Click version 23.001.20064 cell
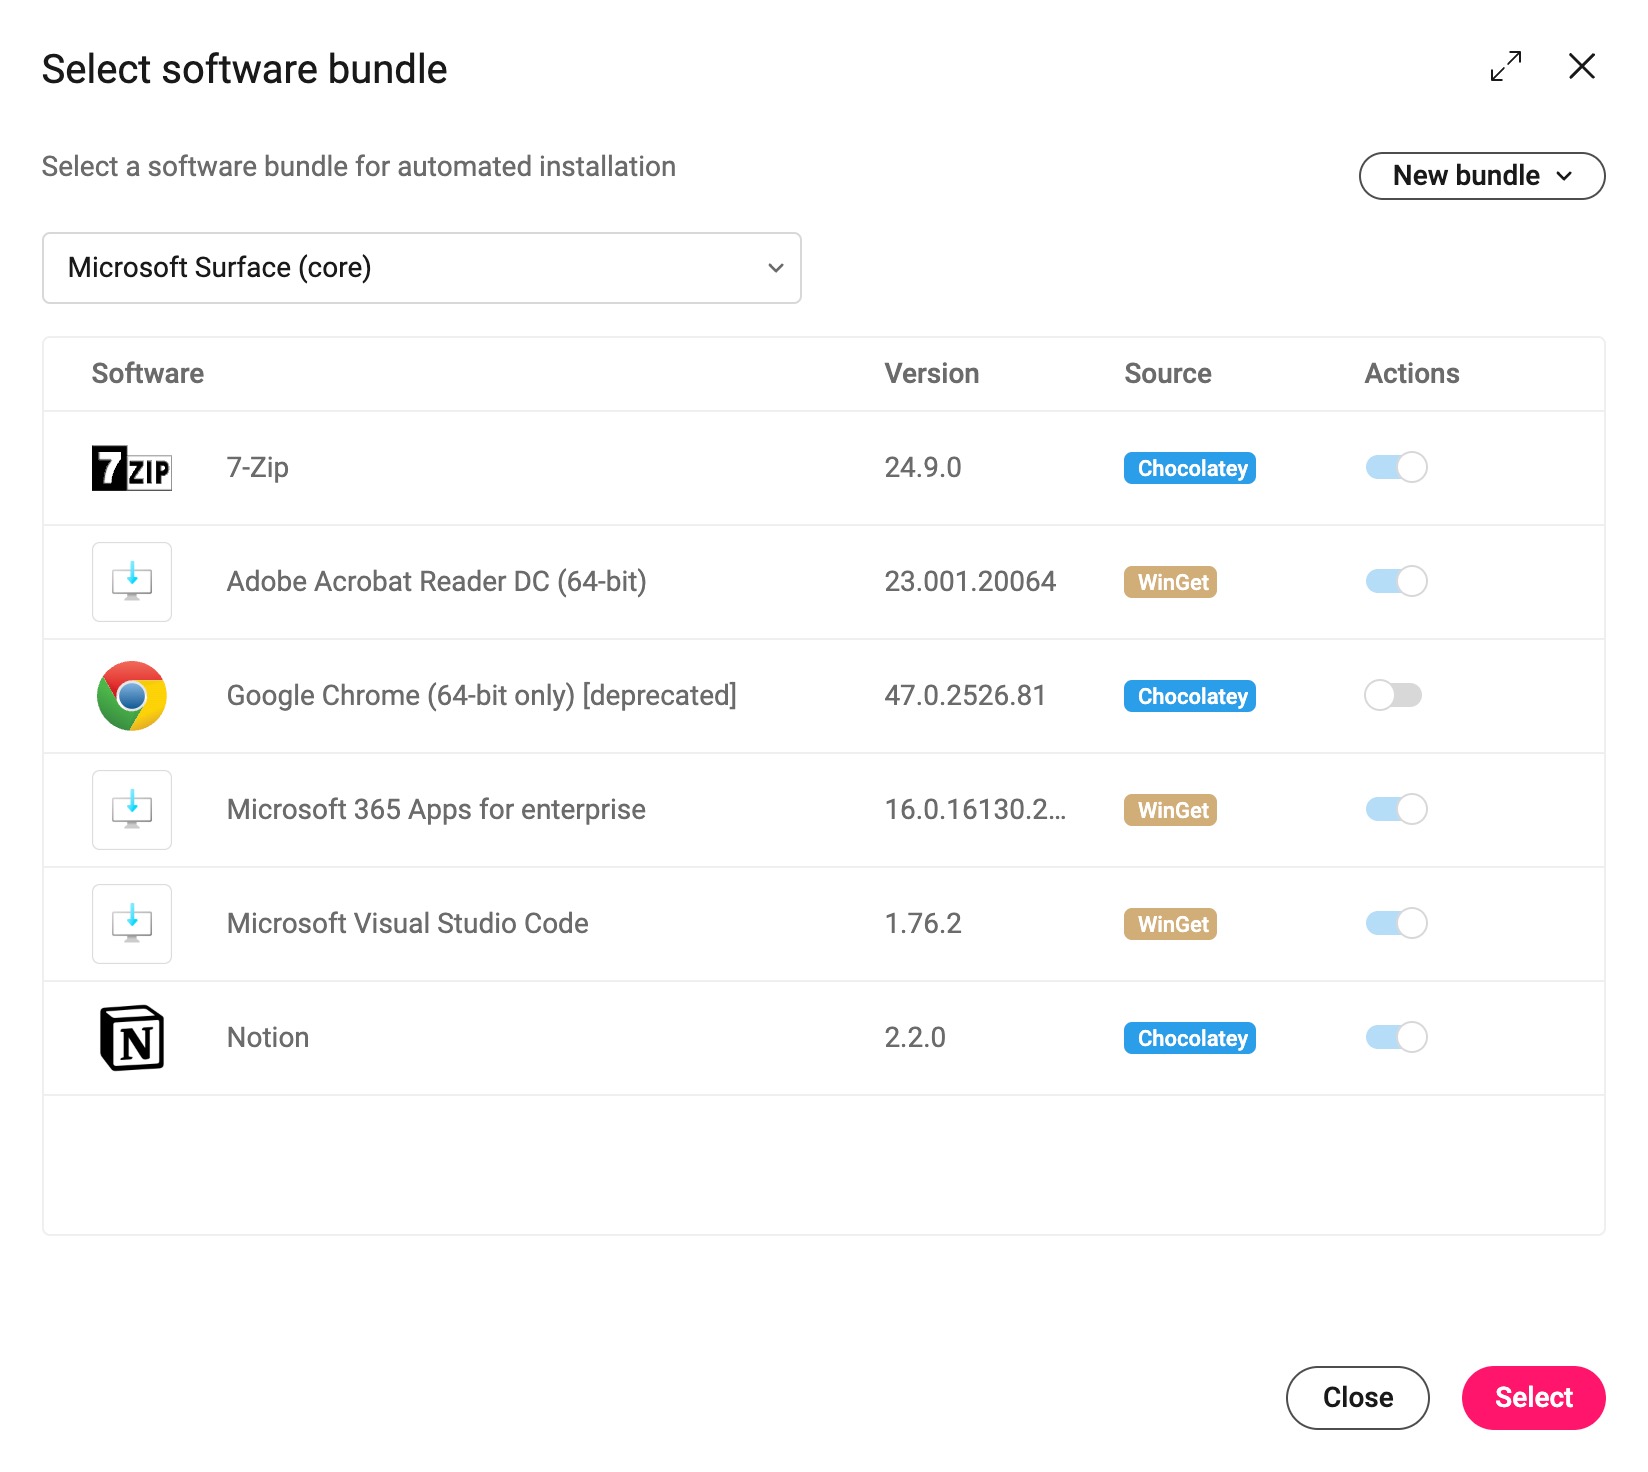The height and width of the screenshot is (1472, 1648). 970,582
